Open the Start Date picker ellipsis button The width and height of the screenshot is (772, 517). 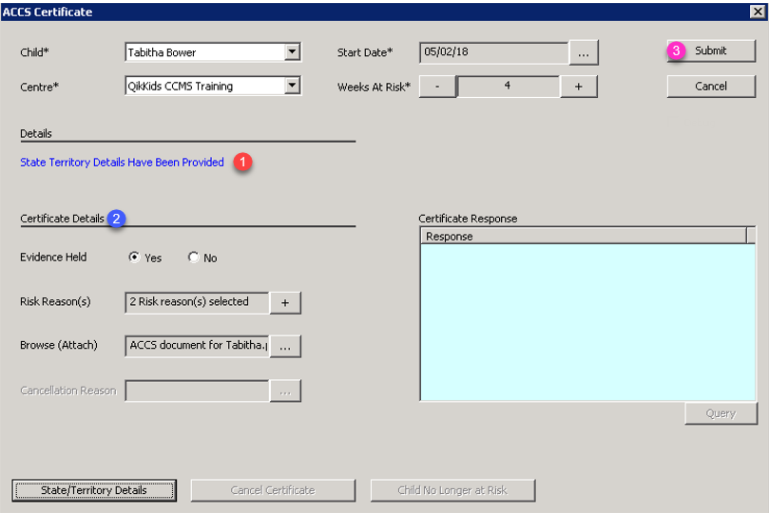[583, 52]
